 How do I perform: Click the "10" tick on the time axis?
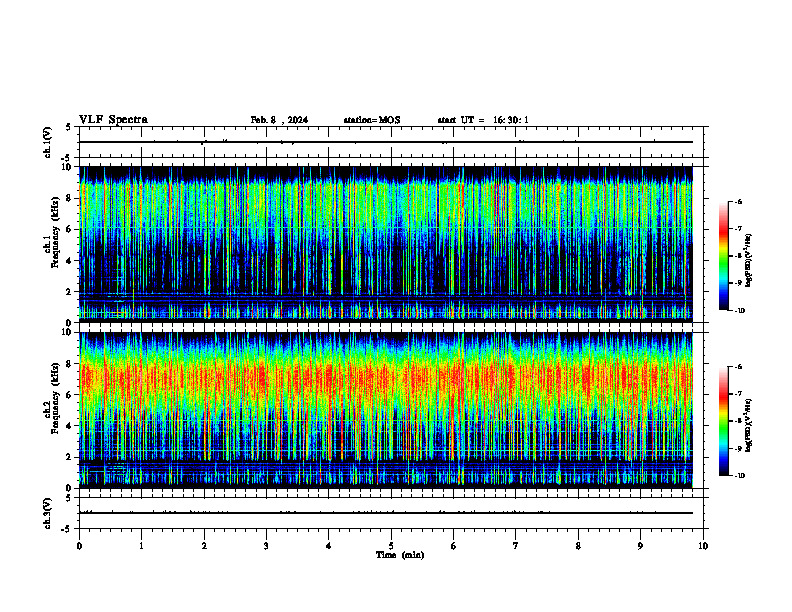pos(703,546)
